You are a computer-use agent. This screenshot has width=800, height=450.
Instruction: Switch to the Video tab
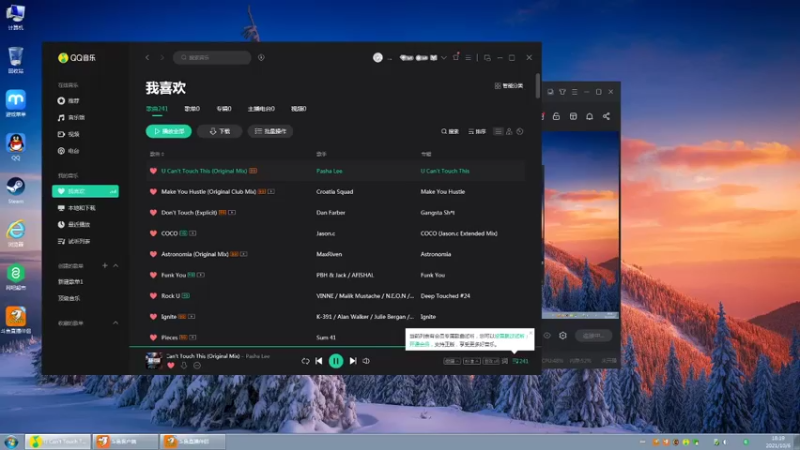coord(298,109)
